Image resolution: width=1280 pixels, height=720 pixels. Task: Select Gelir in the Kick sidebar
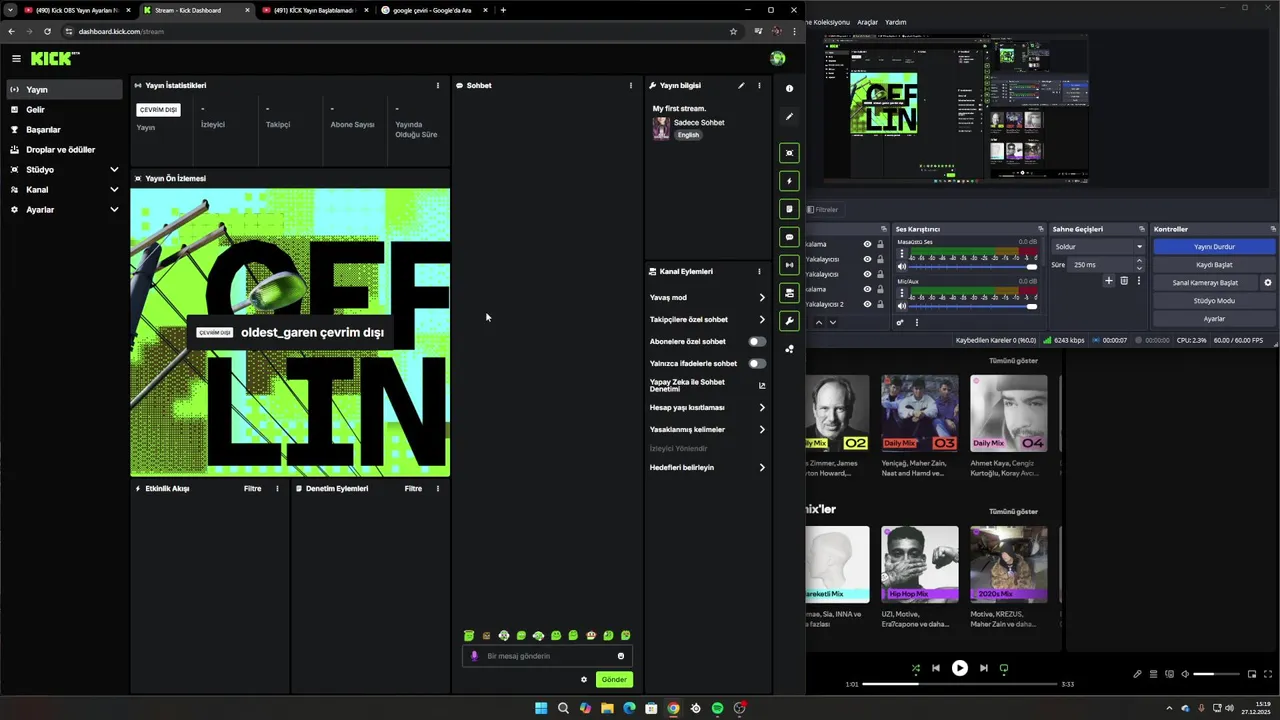click(64, 110)
